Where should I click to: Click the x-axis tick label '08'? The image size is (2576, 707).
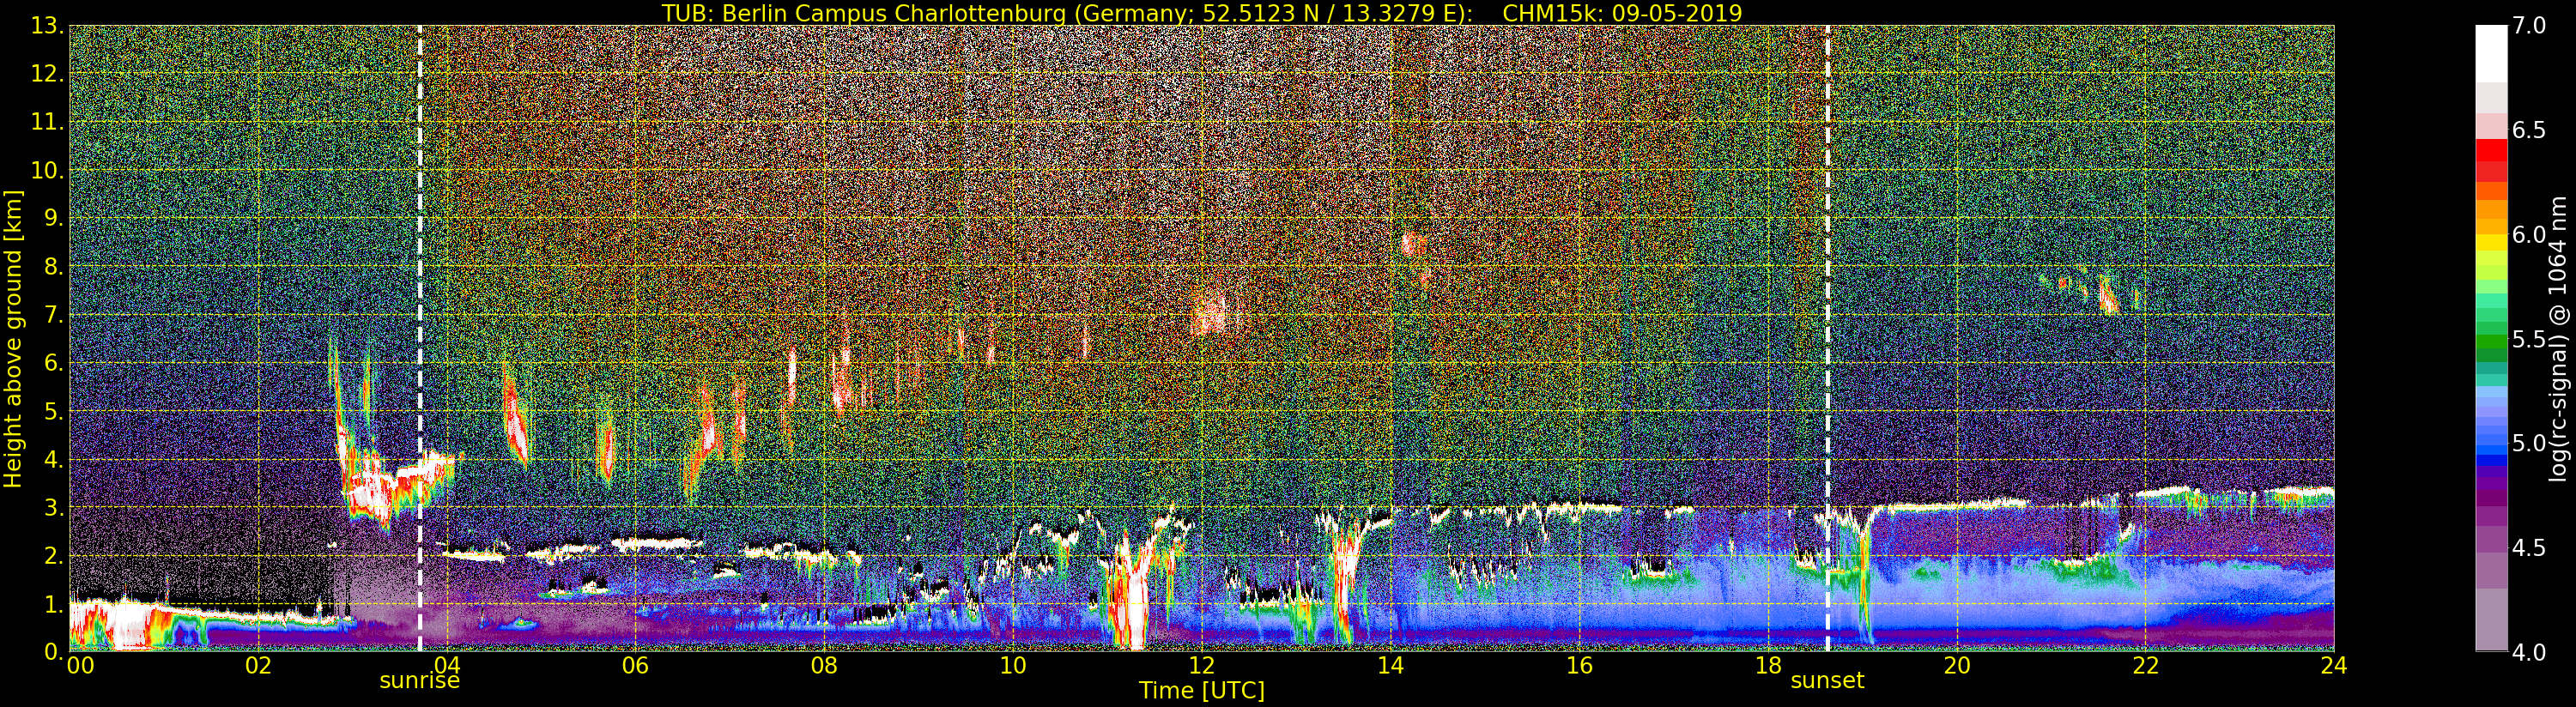824,665
